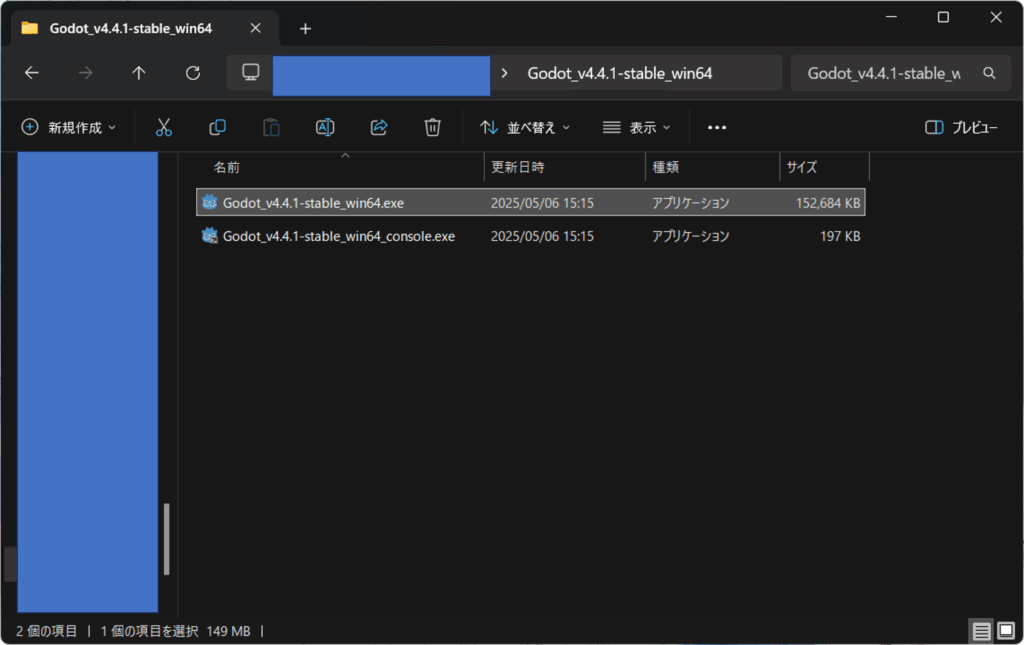Add a new tab with plus button
Screen dimensions: 1024x645
pos(305,29)
